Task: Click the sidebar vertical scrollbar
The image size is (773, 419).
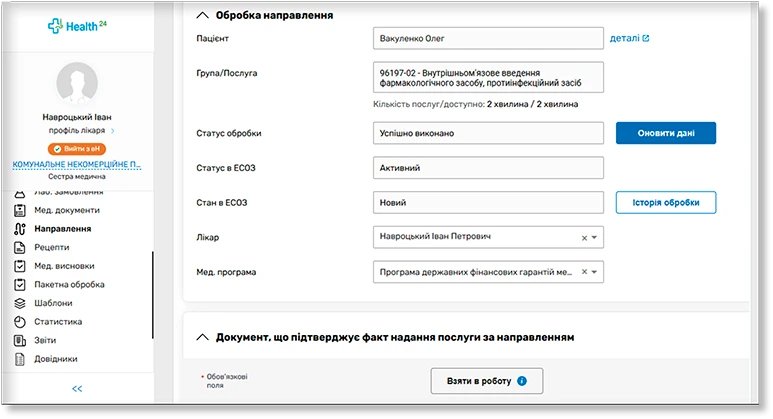Action: (x=153, y=295)
